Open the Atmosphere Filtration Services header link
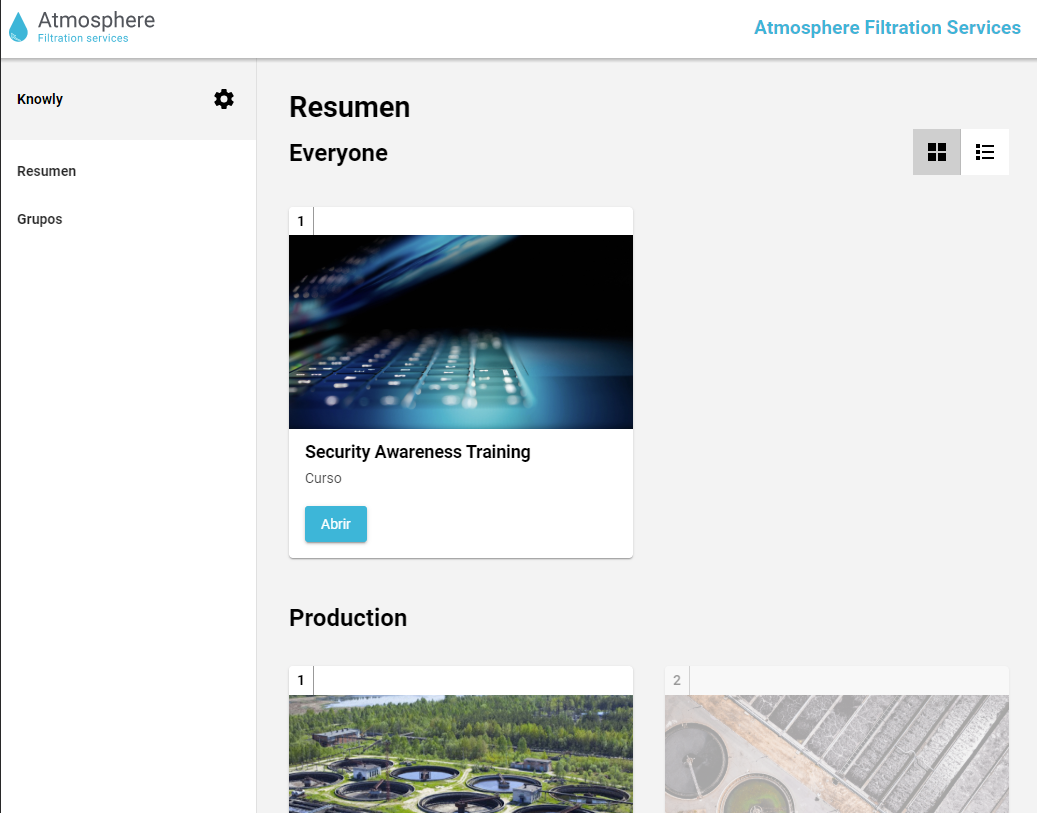Image resolution: width=1037 pixels, height=813 pixels. coord(887,28)
